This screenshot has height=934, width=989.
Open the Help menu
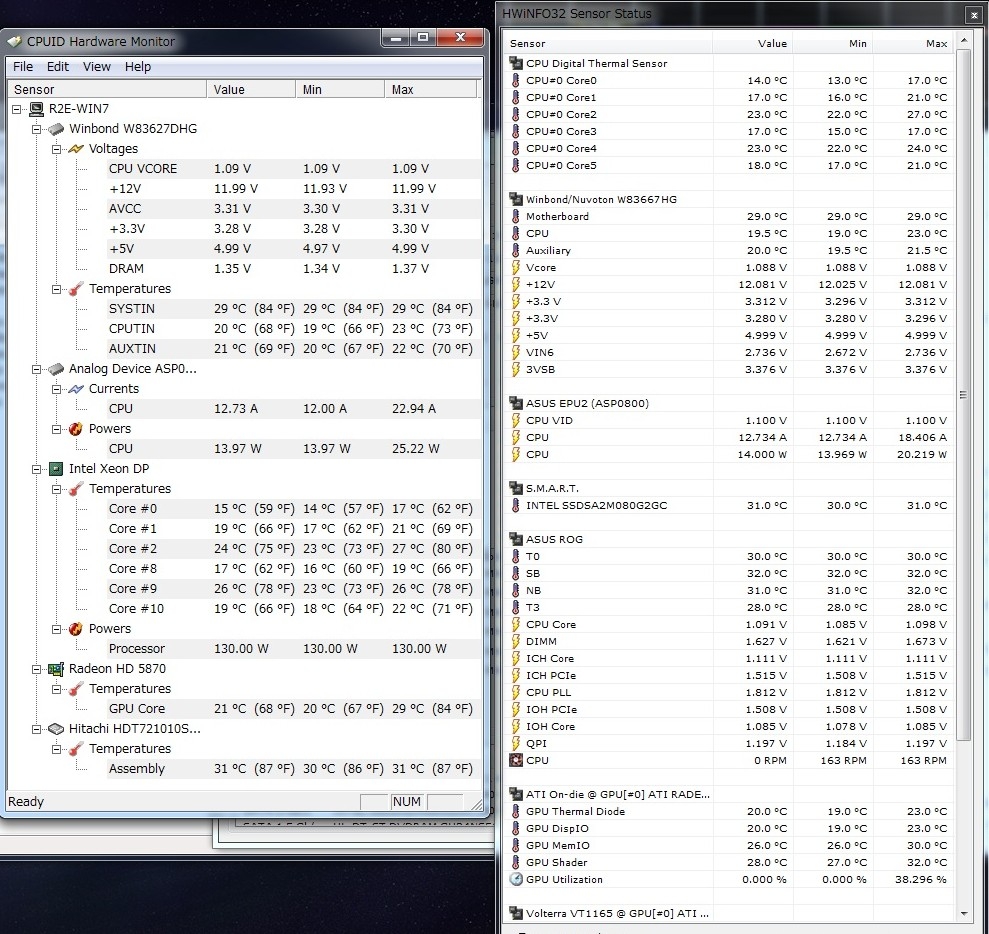[138, 67]
